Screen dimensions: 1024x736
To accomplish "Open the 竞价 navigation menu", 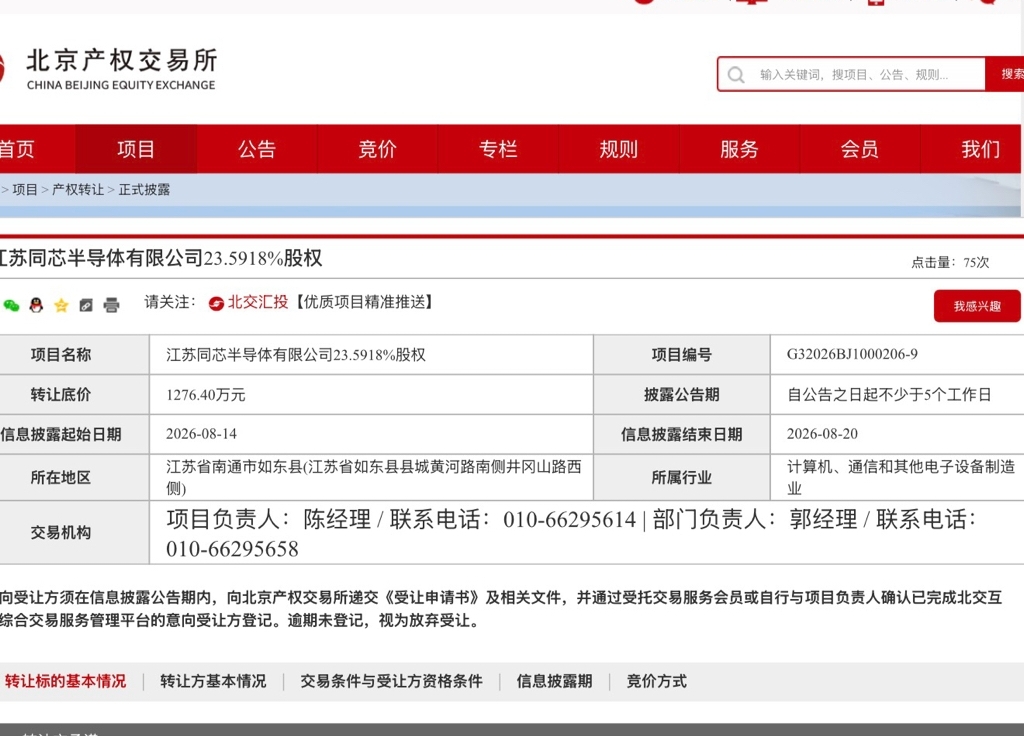I will pyautogui.click(x=377, y=149).
